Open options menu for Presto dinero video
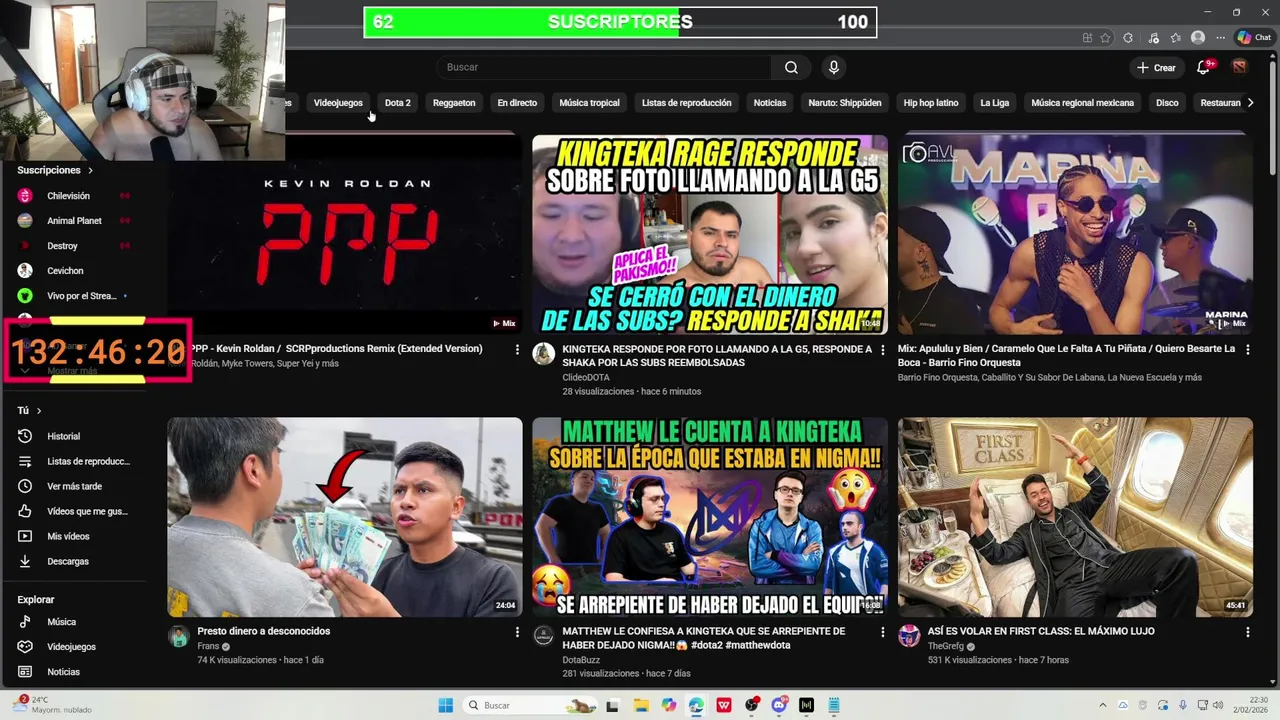The height and width of the screenshot is (720, 1280). (517, 632)
